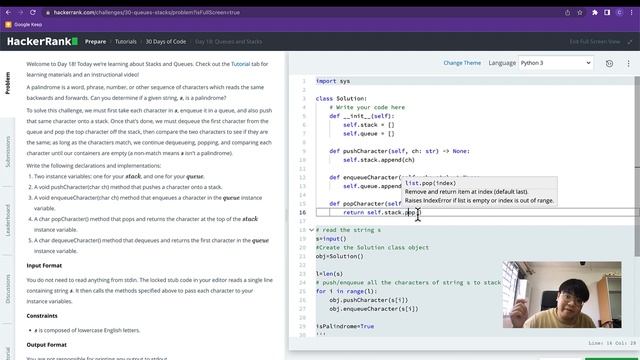Screen dimensions: 640x360
Task: Open the Google Keep bookmark
Action: coord(24,24)
